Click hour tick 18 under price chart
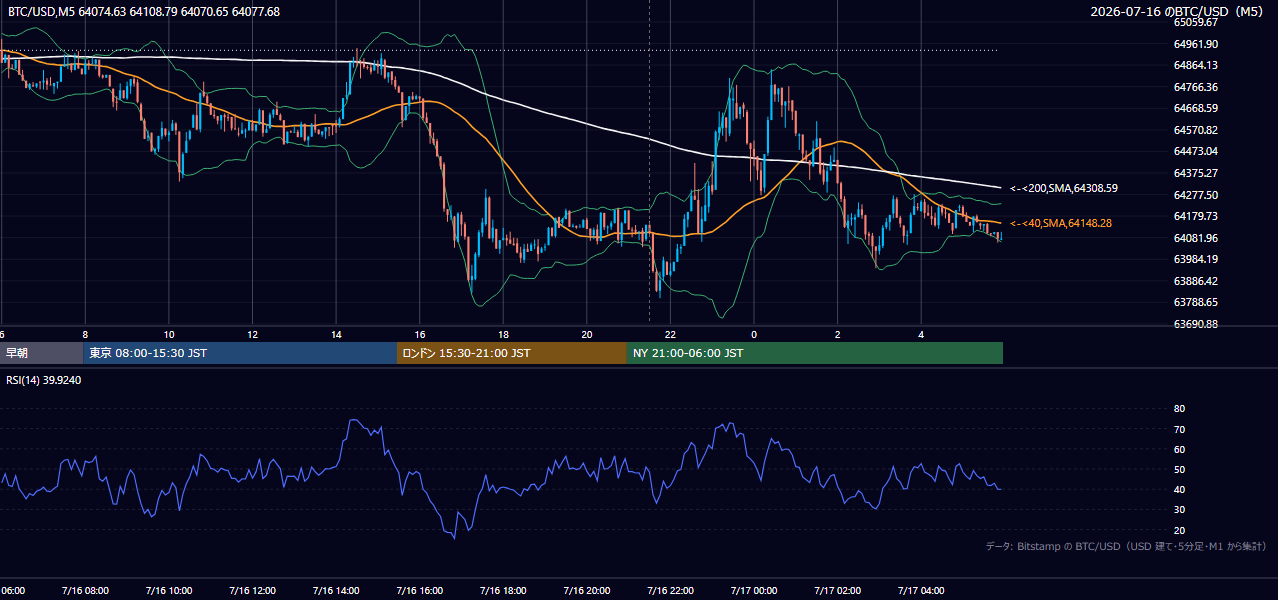 [x=503, y=334]
